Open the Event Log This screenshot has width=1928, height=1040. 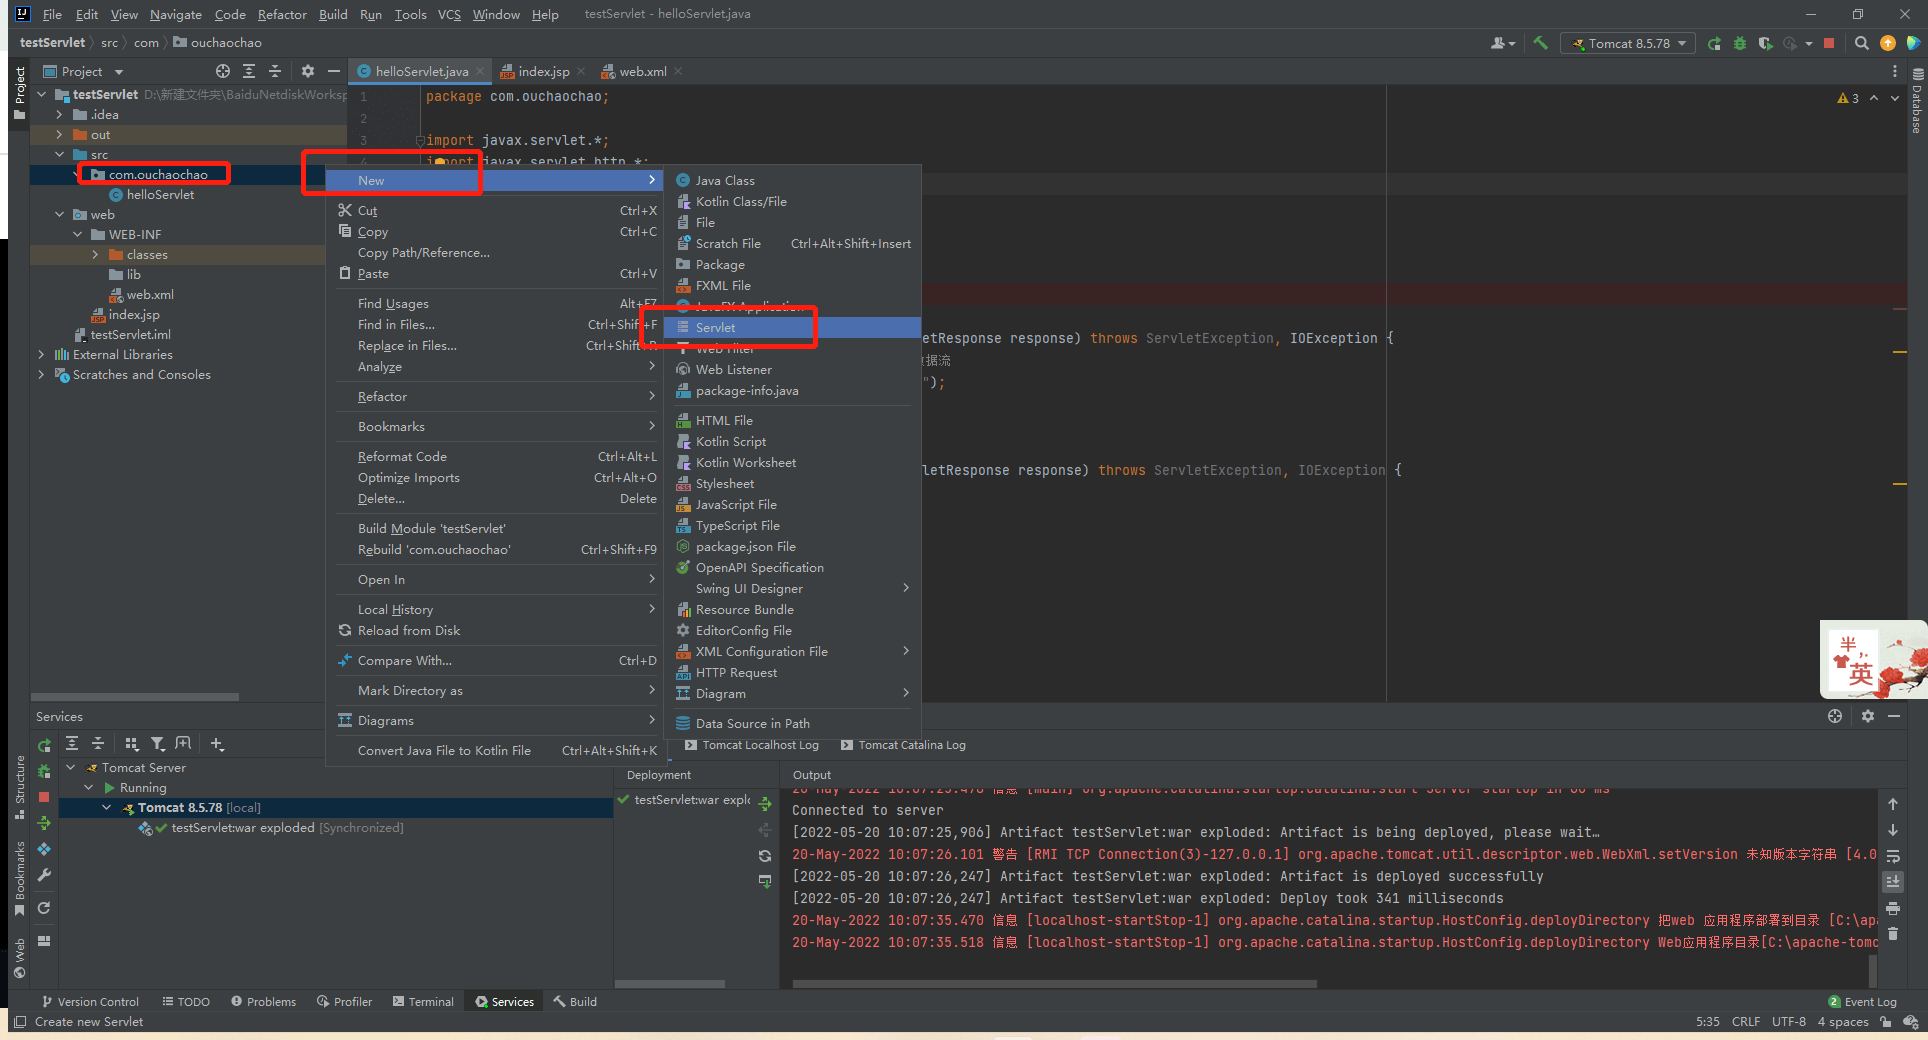tap(1862, 1001)
